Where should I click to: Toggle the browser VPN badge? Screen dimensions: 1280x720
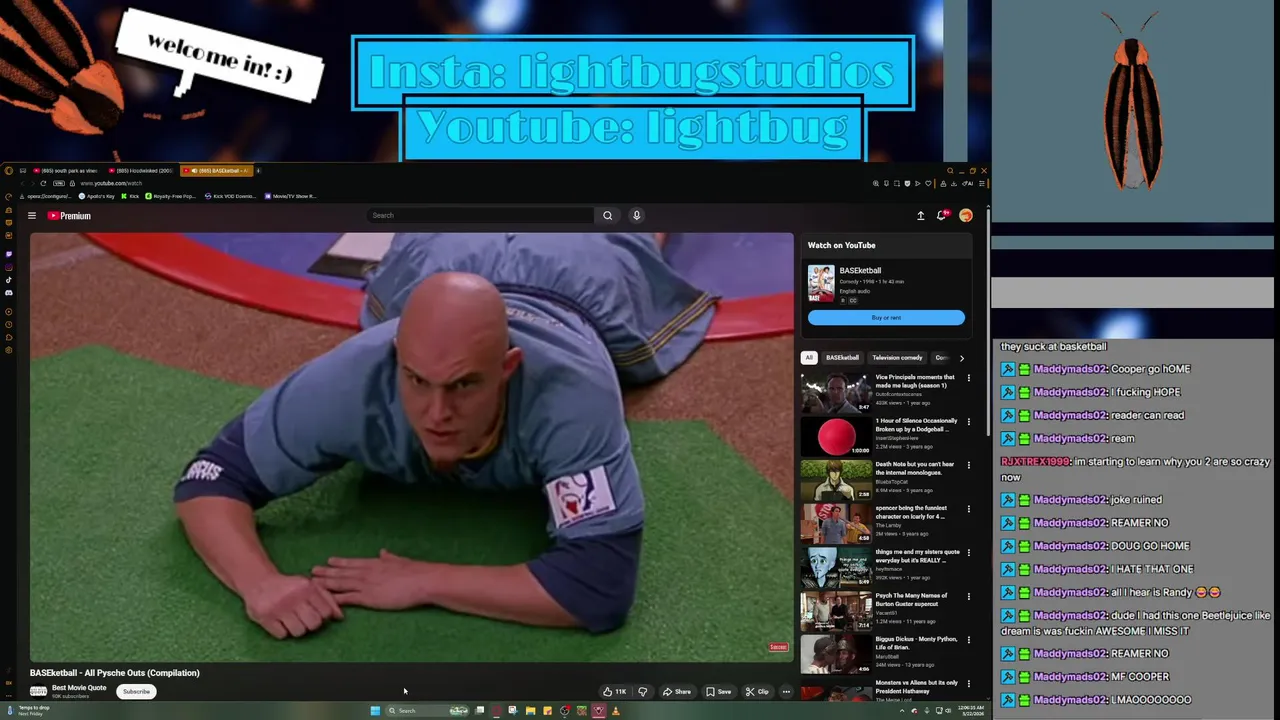coord(59,183)
